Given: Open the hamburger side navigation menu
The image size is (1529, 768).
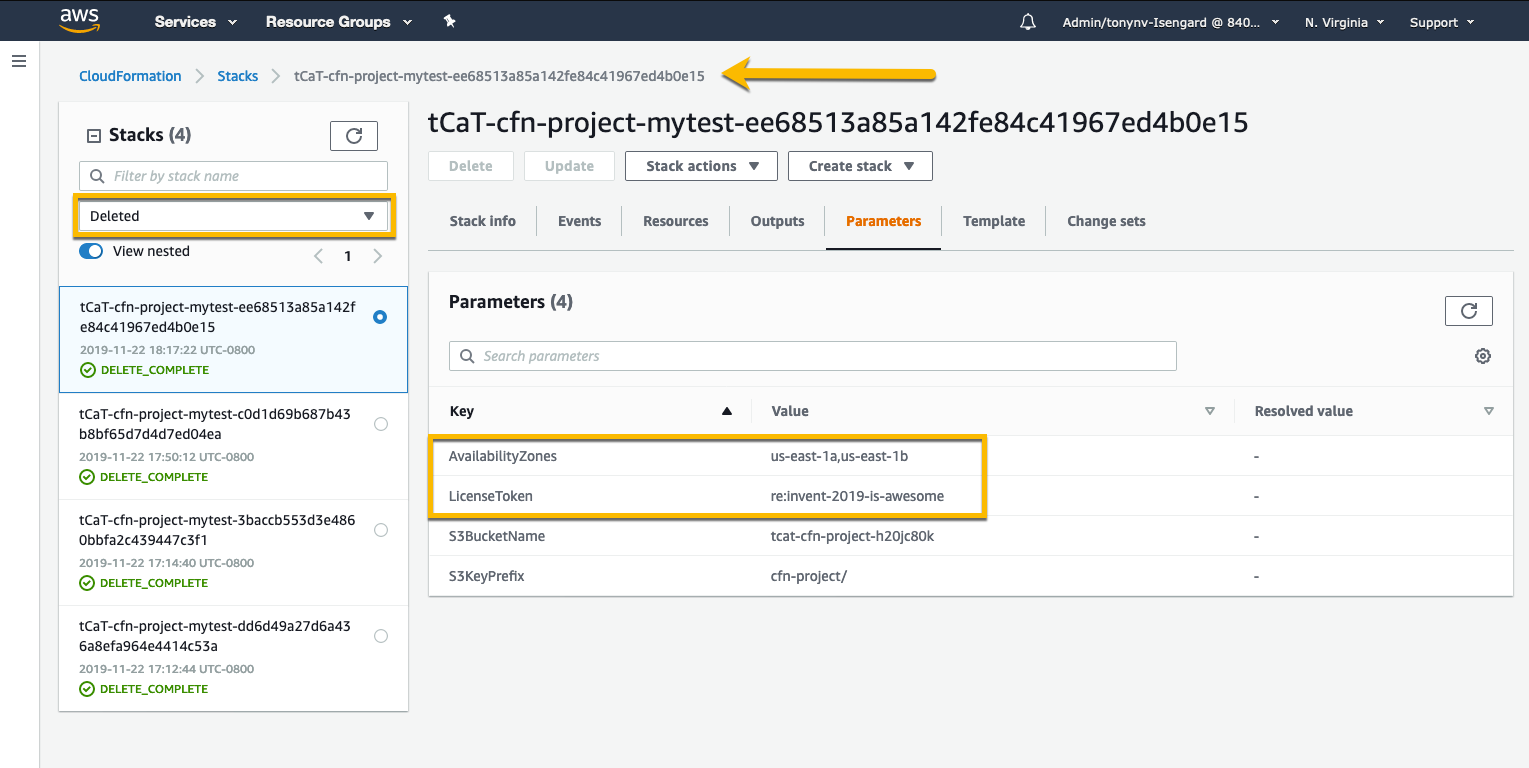Looking at the screenshot, I should click(x=18, y=61).
